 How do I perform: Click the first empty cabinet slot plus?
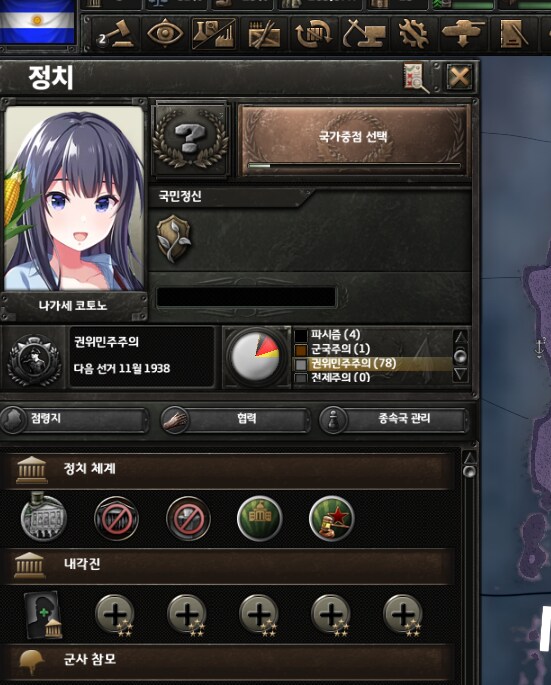coord(115,615)
